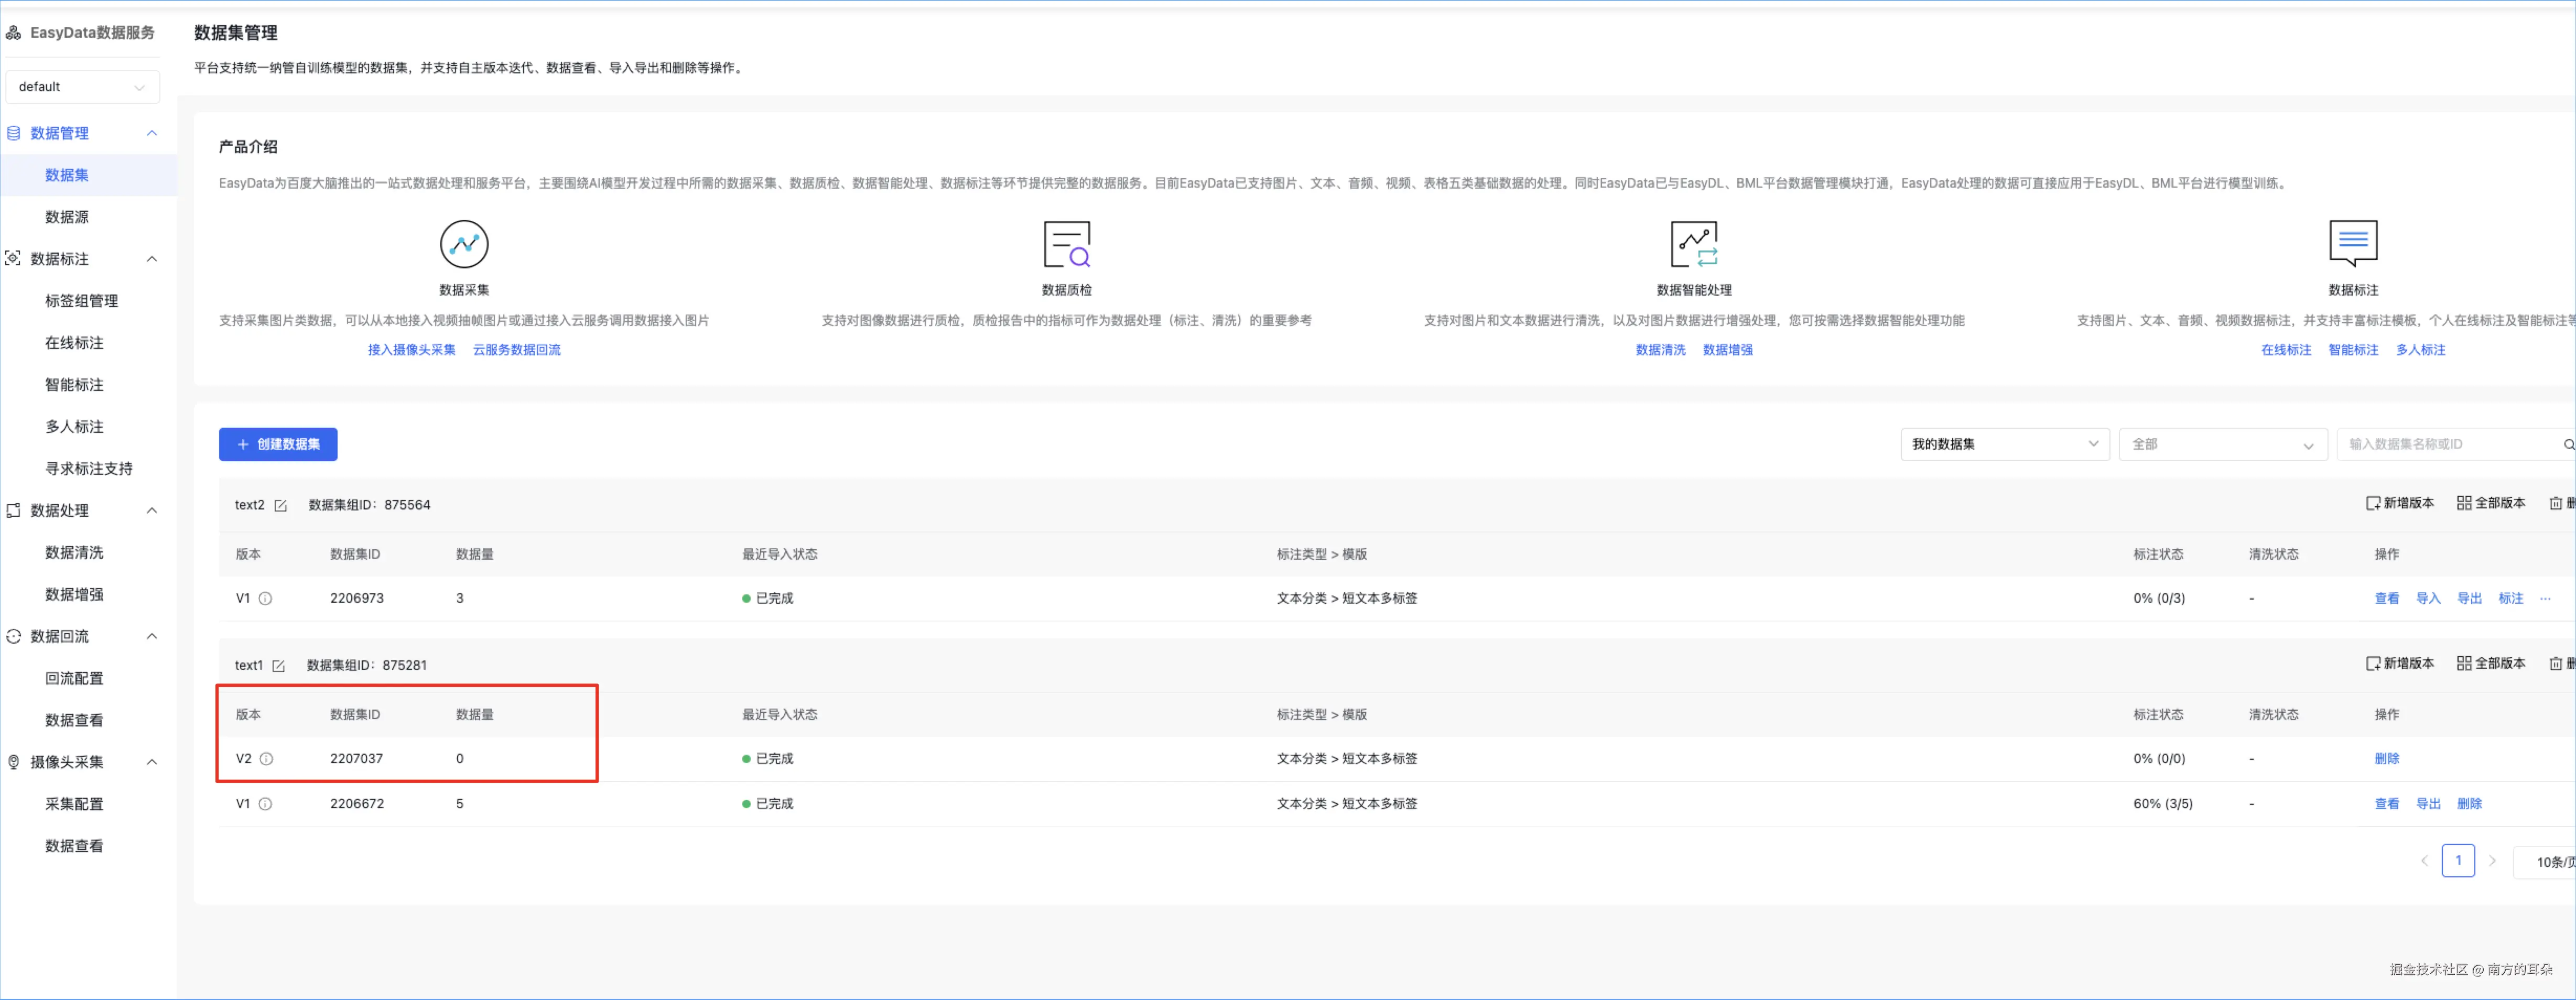This screenshot has width=2576, height=1000.
Task: Click the info icon beside text2's V1
Action: point(265,599)
